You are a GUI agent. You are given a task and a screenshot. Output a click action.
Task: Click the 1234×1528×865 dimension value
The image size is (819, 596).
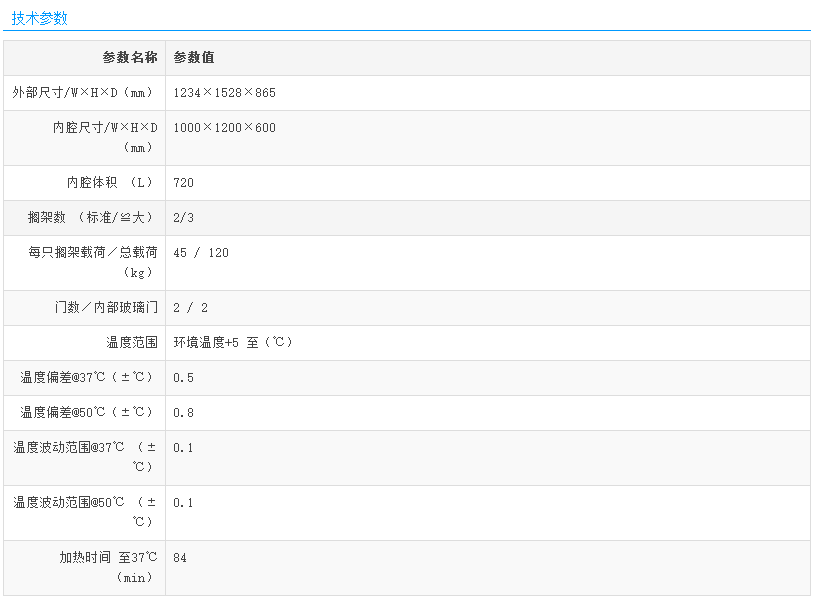click(224, 93)
